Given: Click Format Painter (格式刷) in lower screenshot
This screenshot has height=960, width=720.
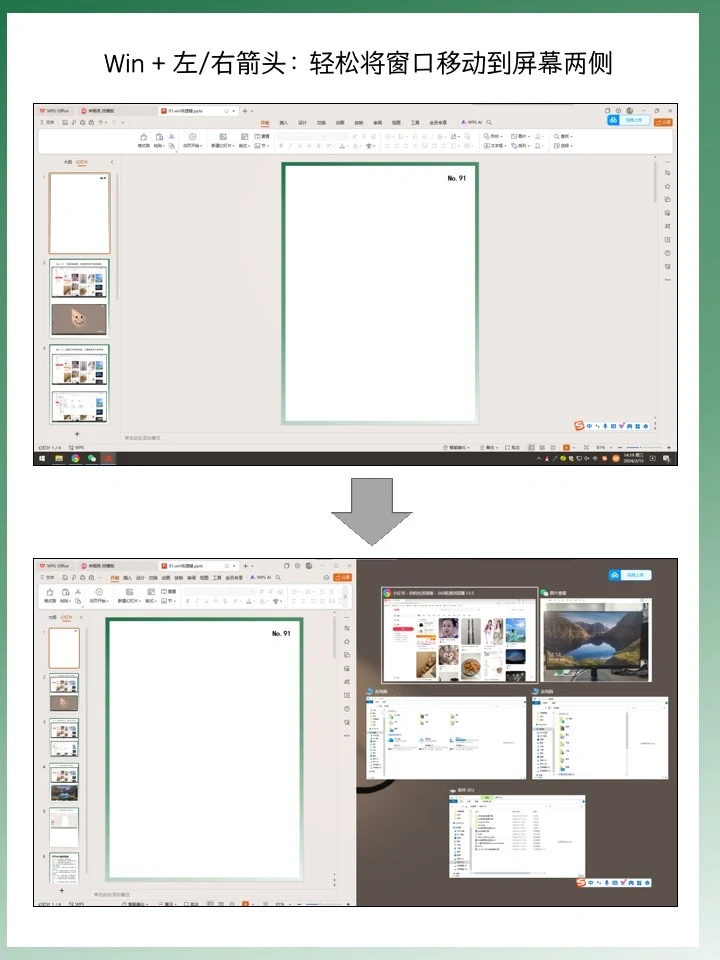Looking at the screenshot, I should pos(50,596).
